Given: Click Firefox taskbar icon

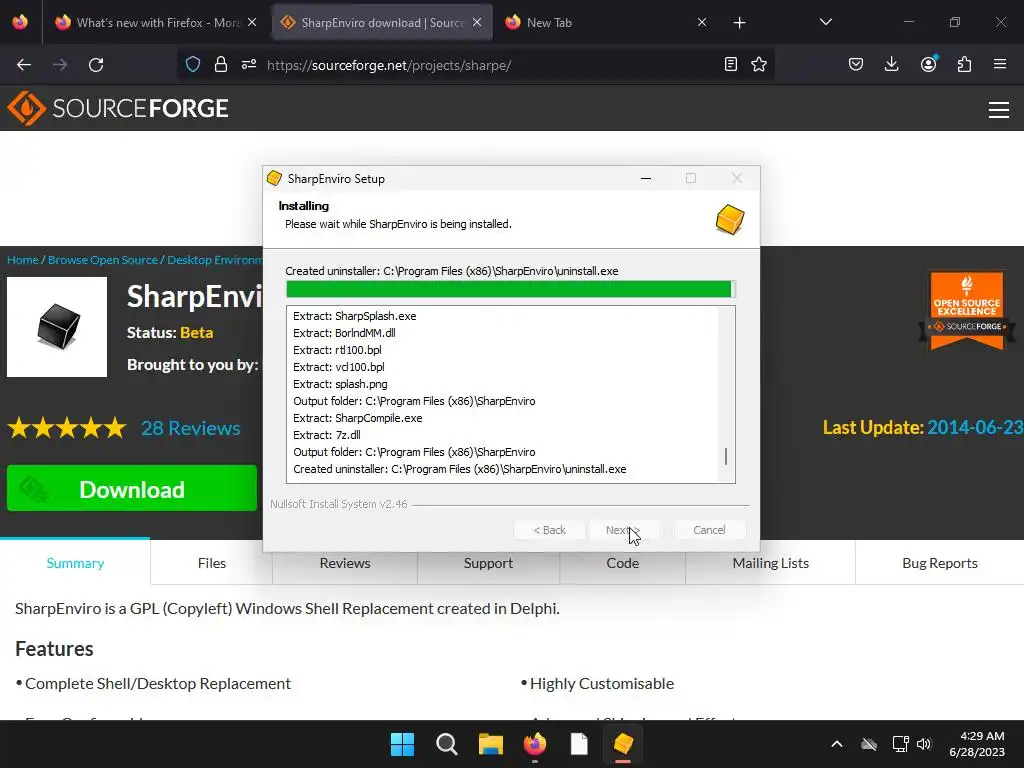Looking at the screenshot, I should click(535, 744).
